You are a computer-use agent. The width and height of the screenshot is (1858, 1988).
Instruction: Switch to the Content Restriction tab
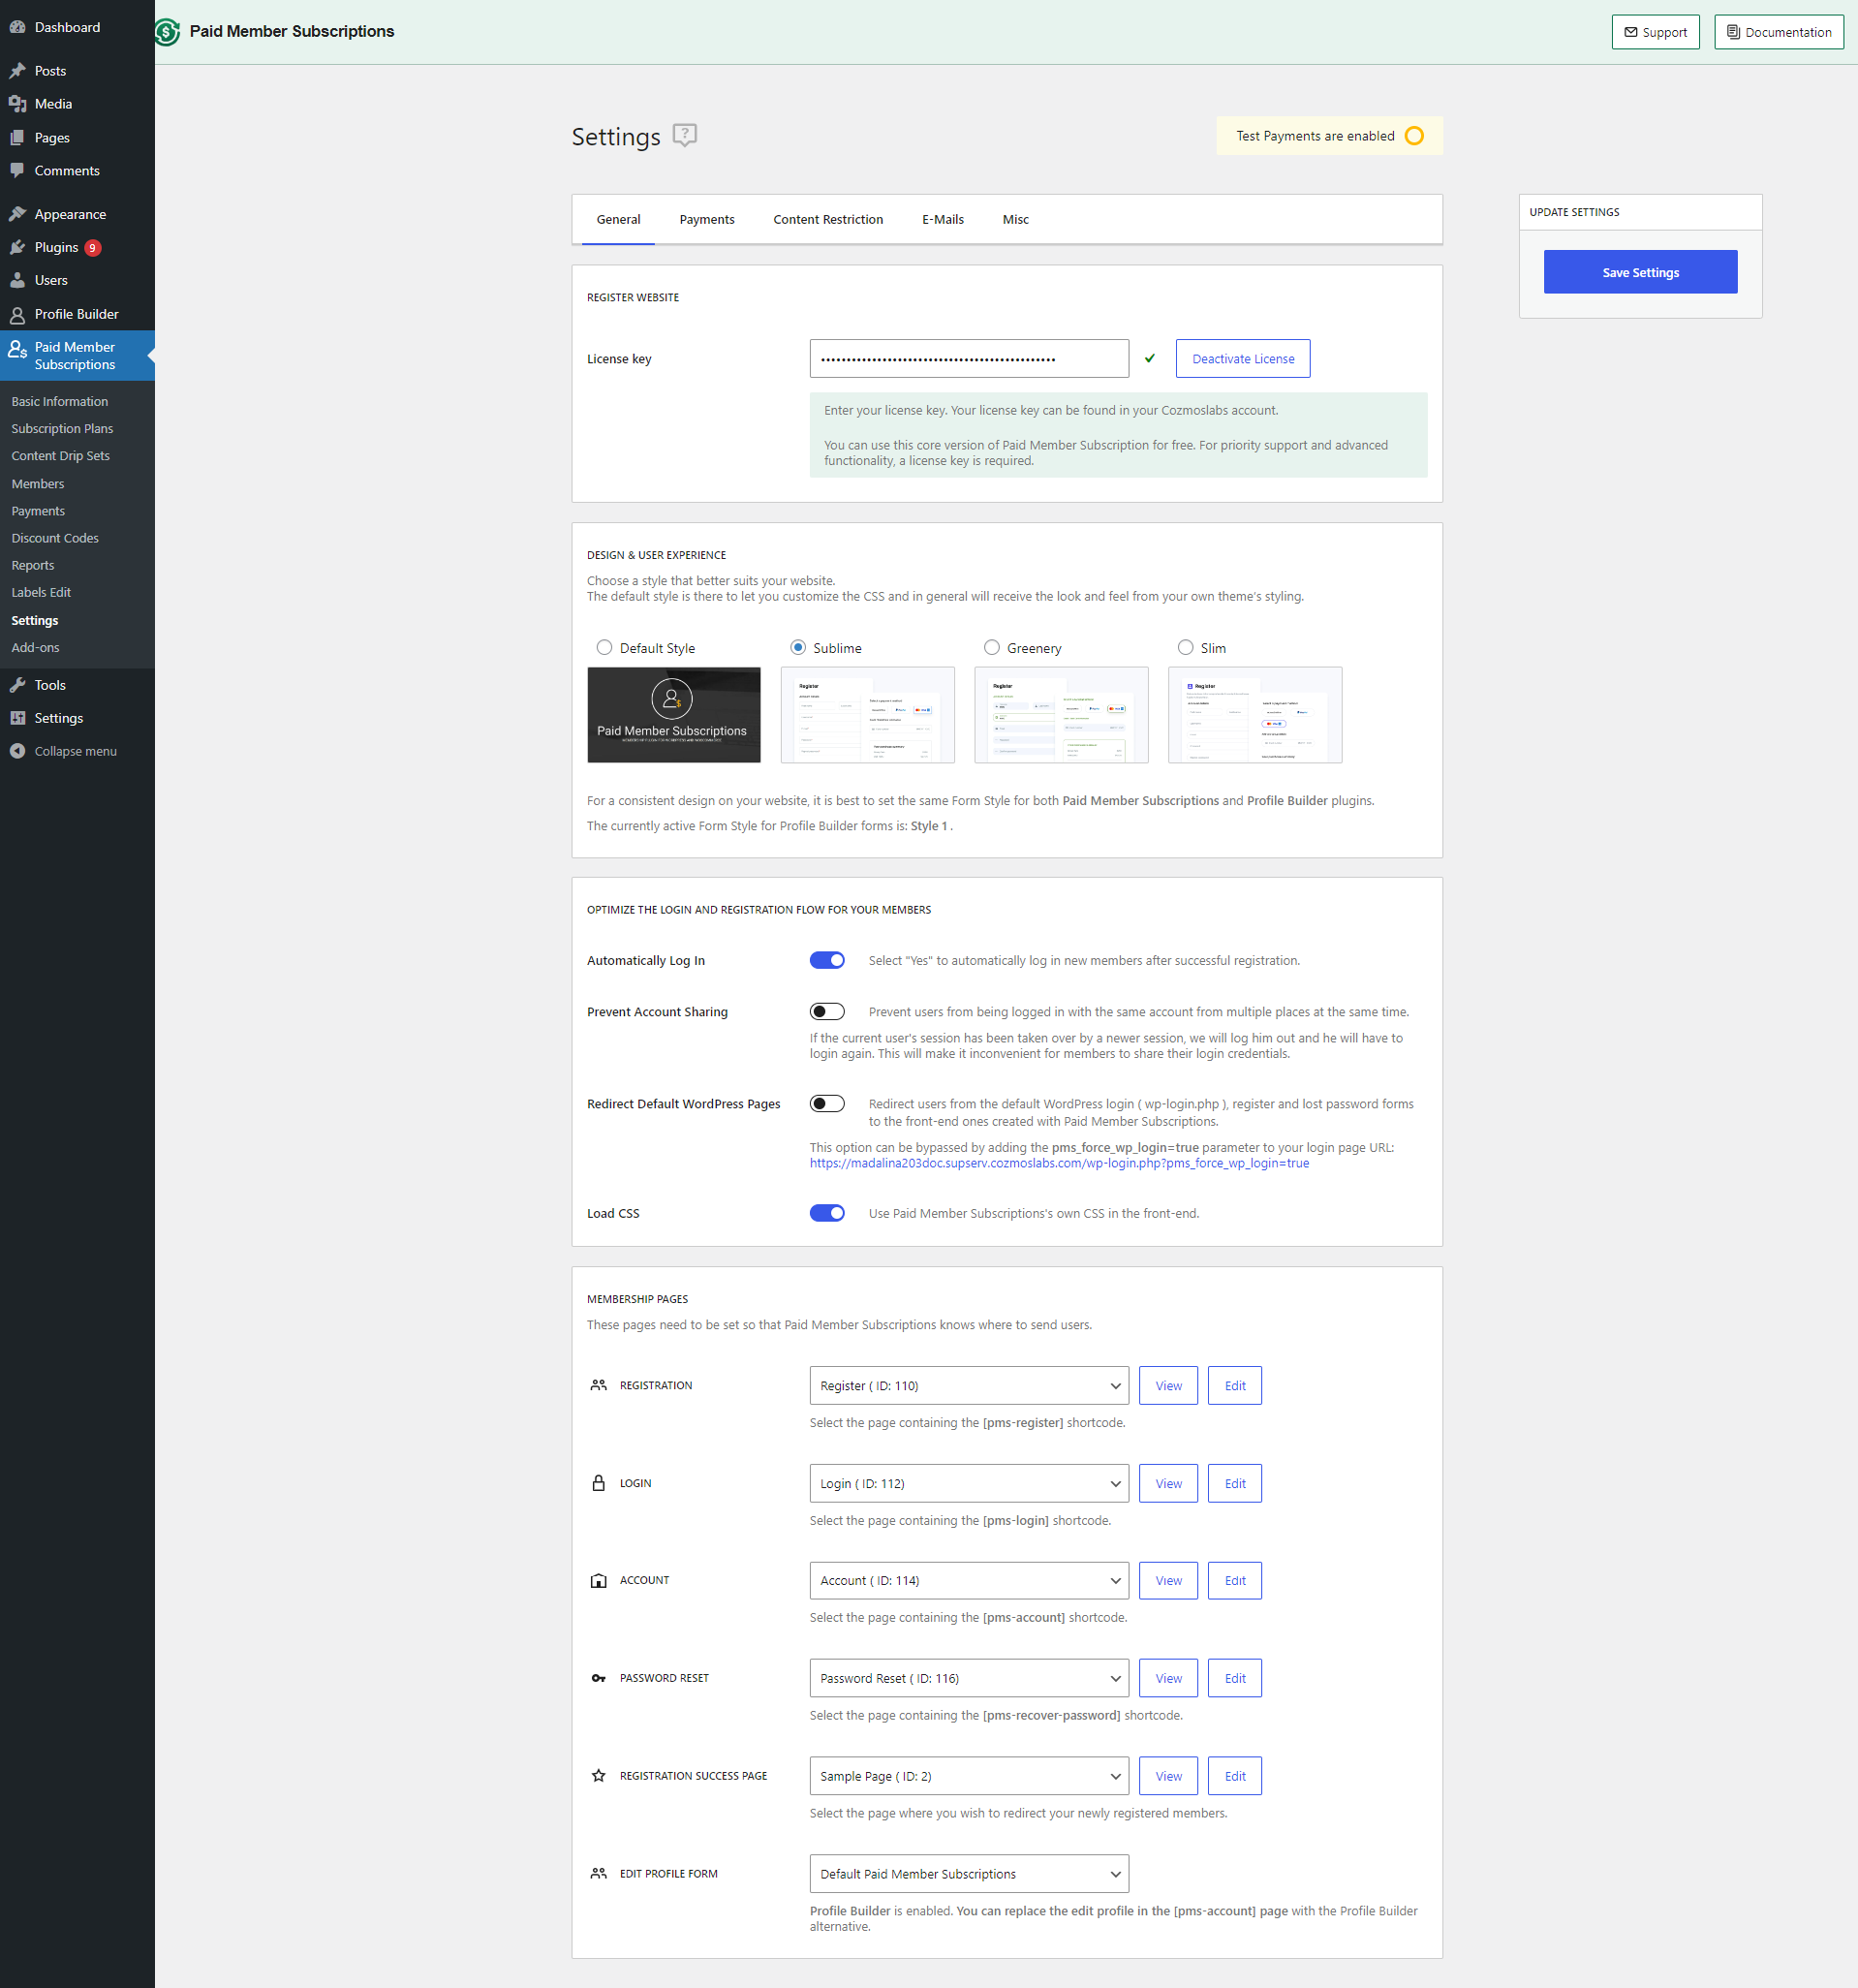pyautogui.click(x=828, y=219)
